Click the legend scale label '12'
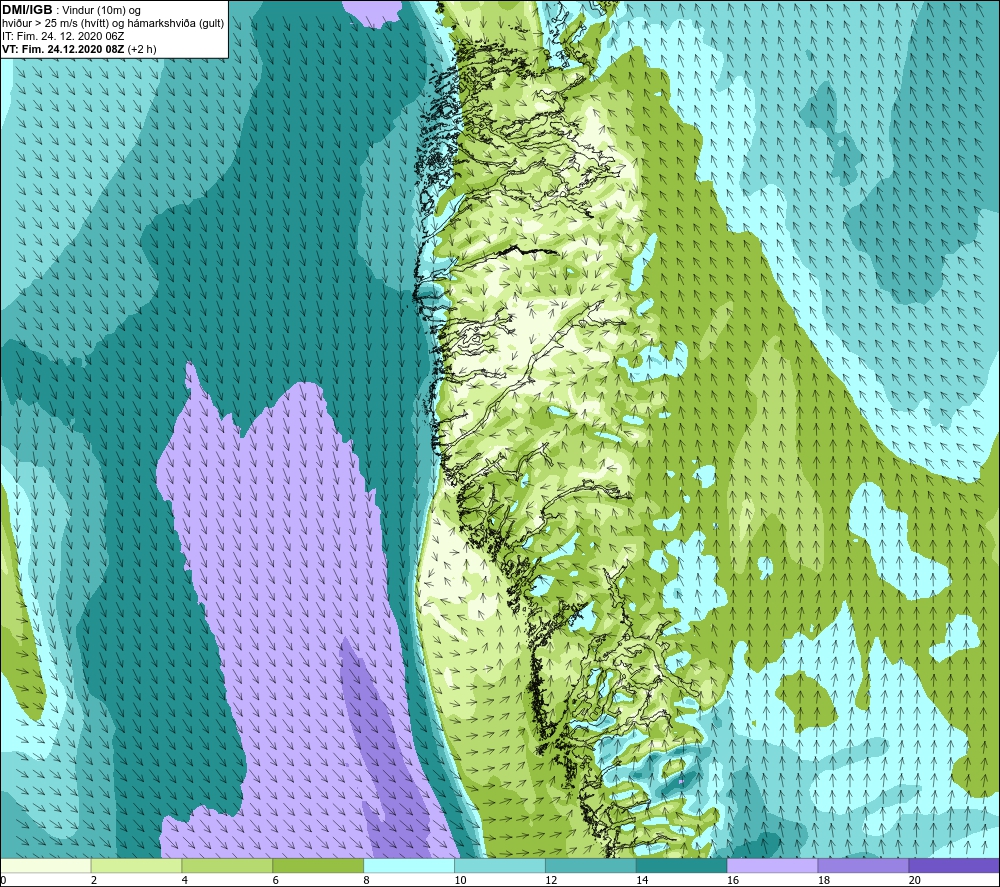The height and width of the screenshot is (887, 1000). click(551, 880)
